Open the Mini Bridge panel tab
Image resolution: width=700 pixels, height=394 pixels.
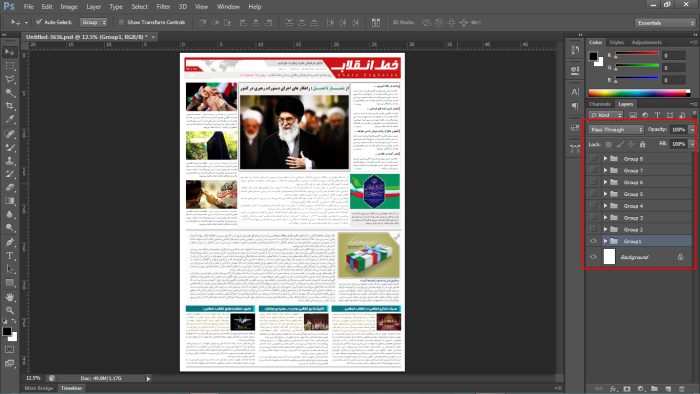pos(38,388)
